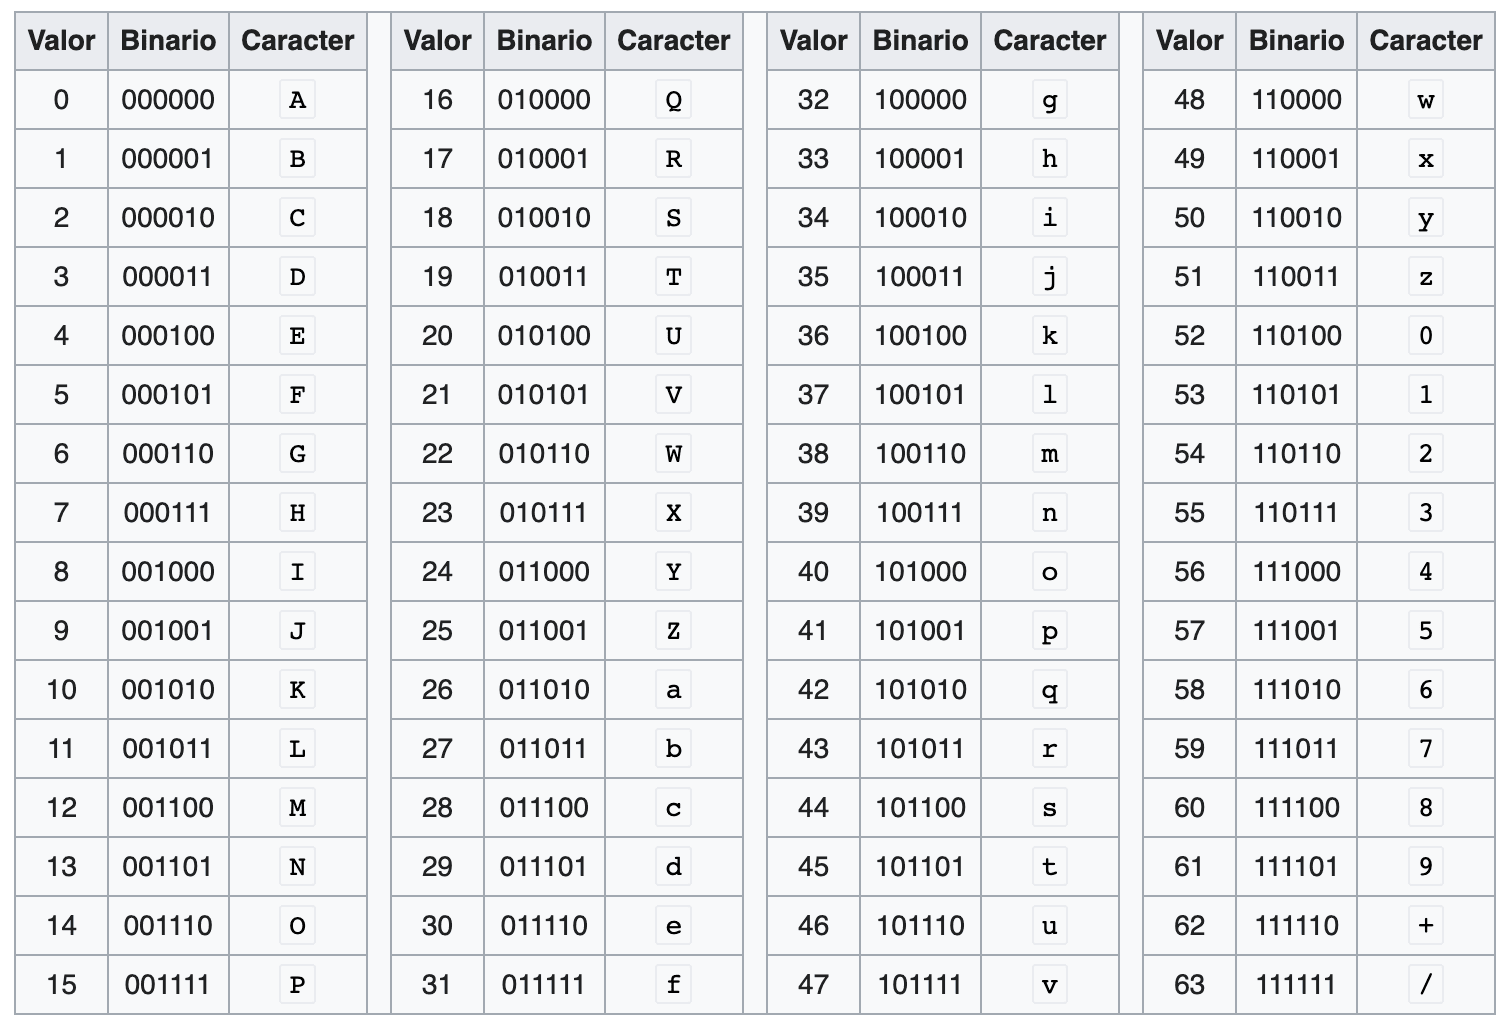Screen dimensions: 1508x1028
Task: Click the '/' character for value 63
Action: [x=1425, y=985]
